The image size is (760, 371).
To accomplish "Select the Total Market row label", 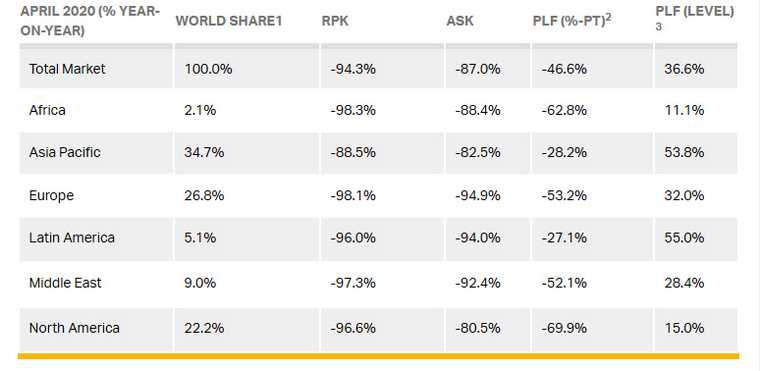I will pos(67,69).
